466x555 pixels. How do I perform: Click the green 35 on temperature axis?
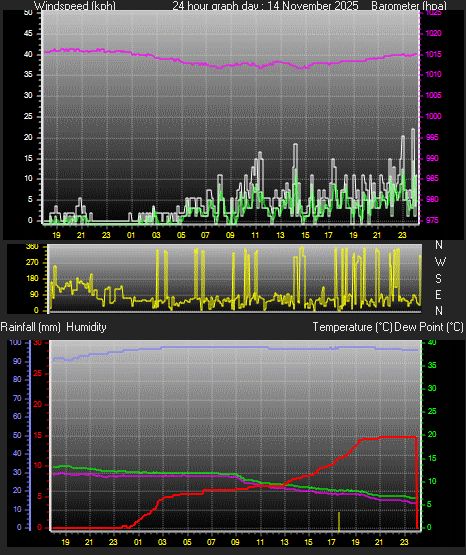[x=432, y=365]
